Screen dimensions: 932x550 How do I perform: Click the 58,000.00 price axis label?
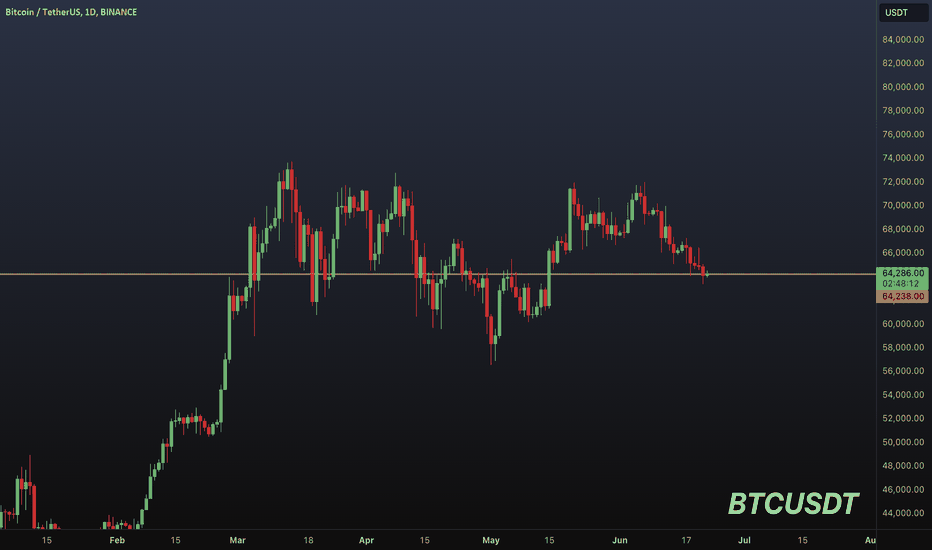pos(903,347)
